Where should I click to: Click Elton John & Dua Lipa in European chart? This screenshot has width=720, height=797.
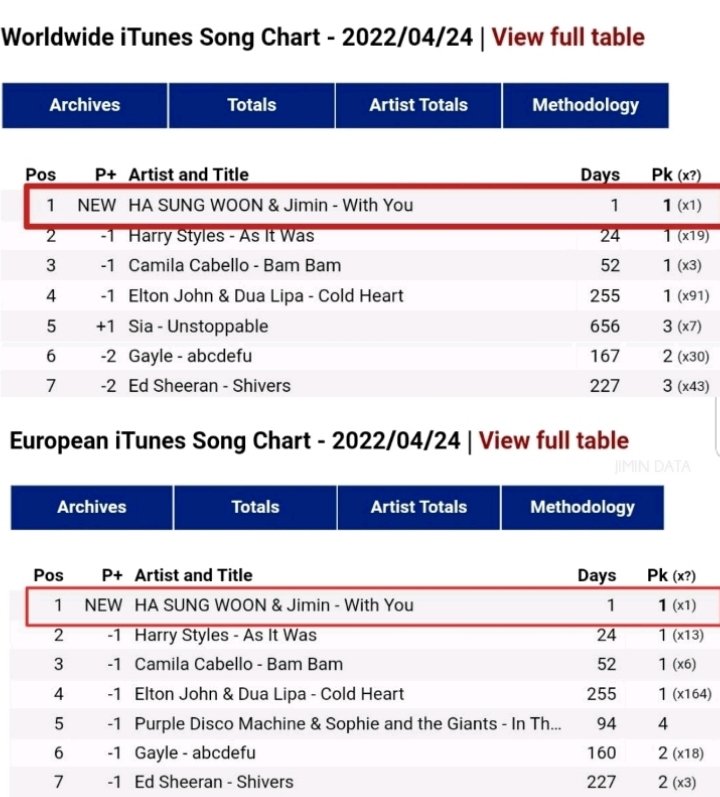[x=269, y=694]
